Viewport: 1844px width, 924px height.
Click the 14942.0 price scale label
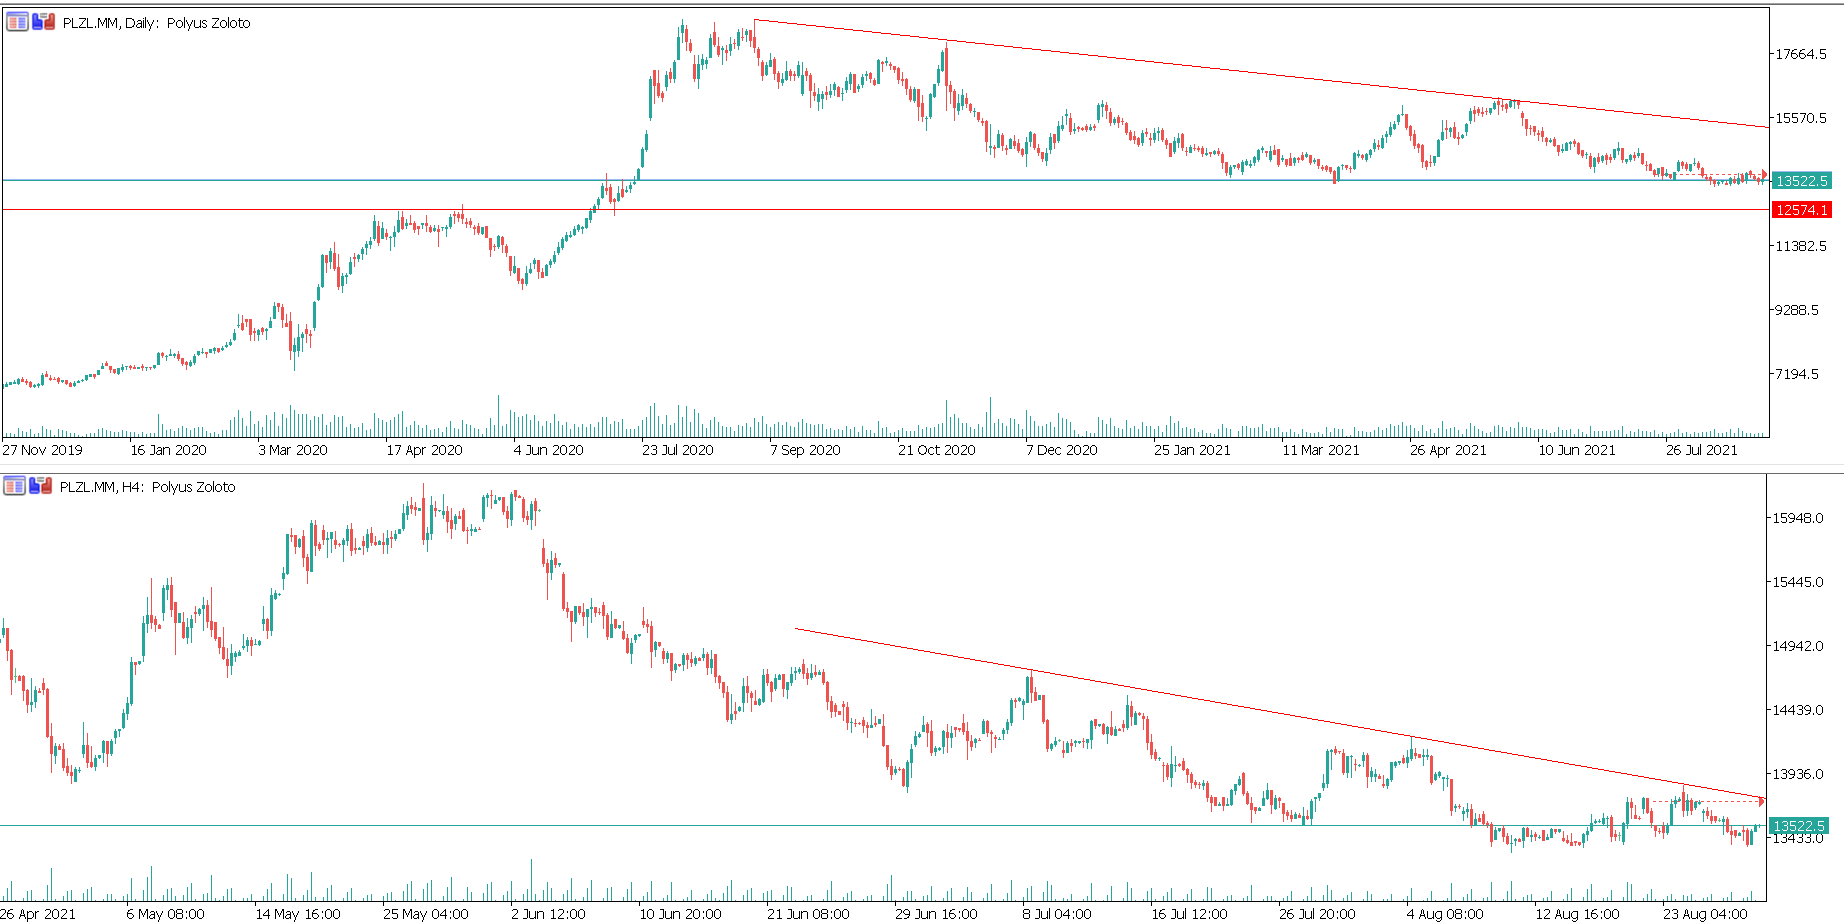tap(1798, 646)
